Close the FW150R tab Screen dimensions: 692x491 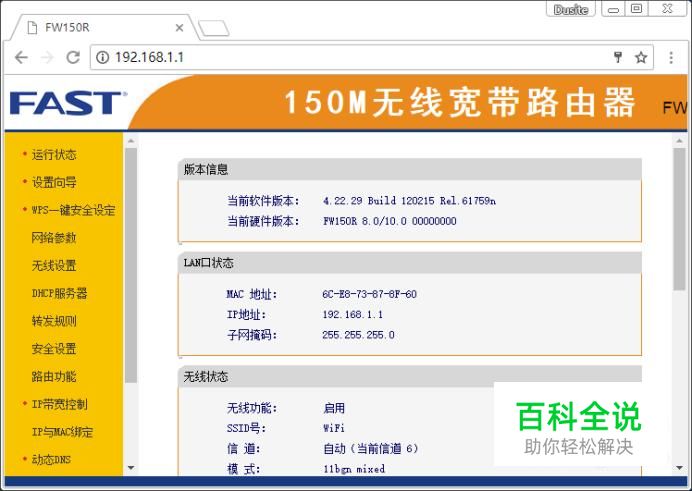pyautogui.click(x=179, y=28)
